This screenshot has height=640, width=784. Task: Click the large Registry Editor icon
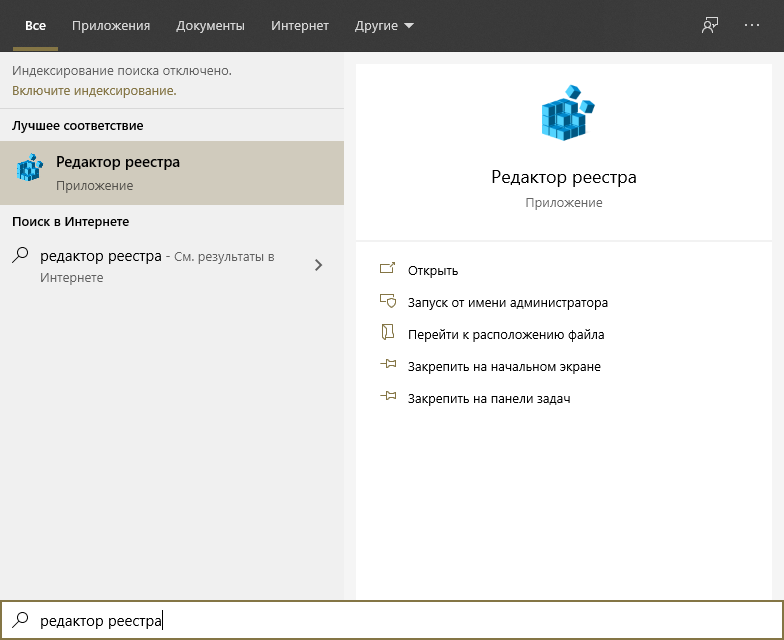[568, 113]
